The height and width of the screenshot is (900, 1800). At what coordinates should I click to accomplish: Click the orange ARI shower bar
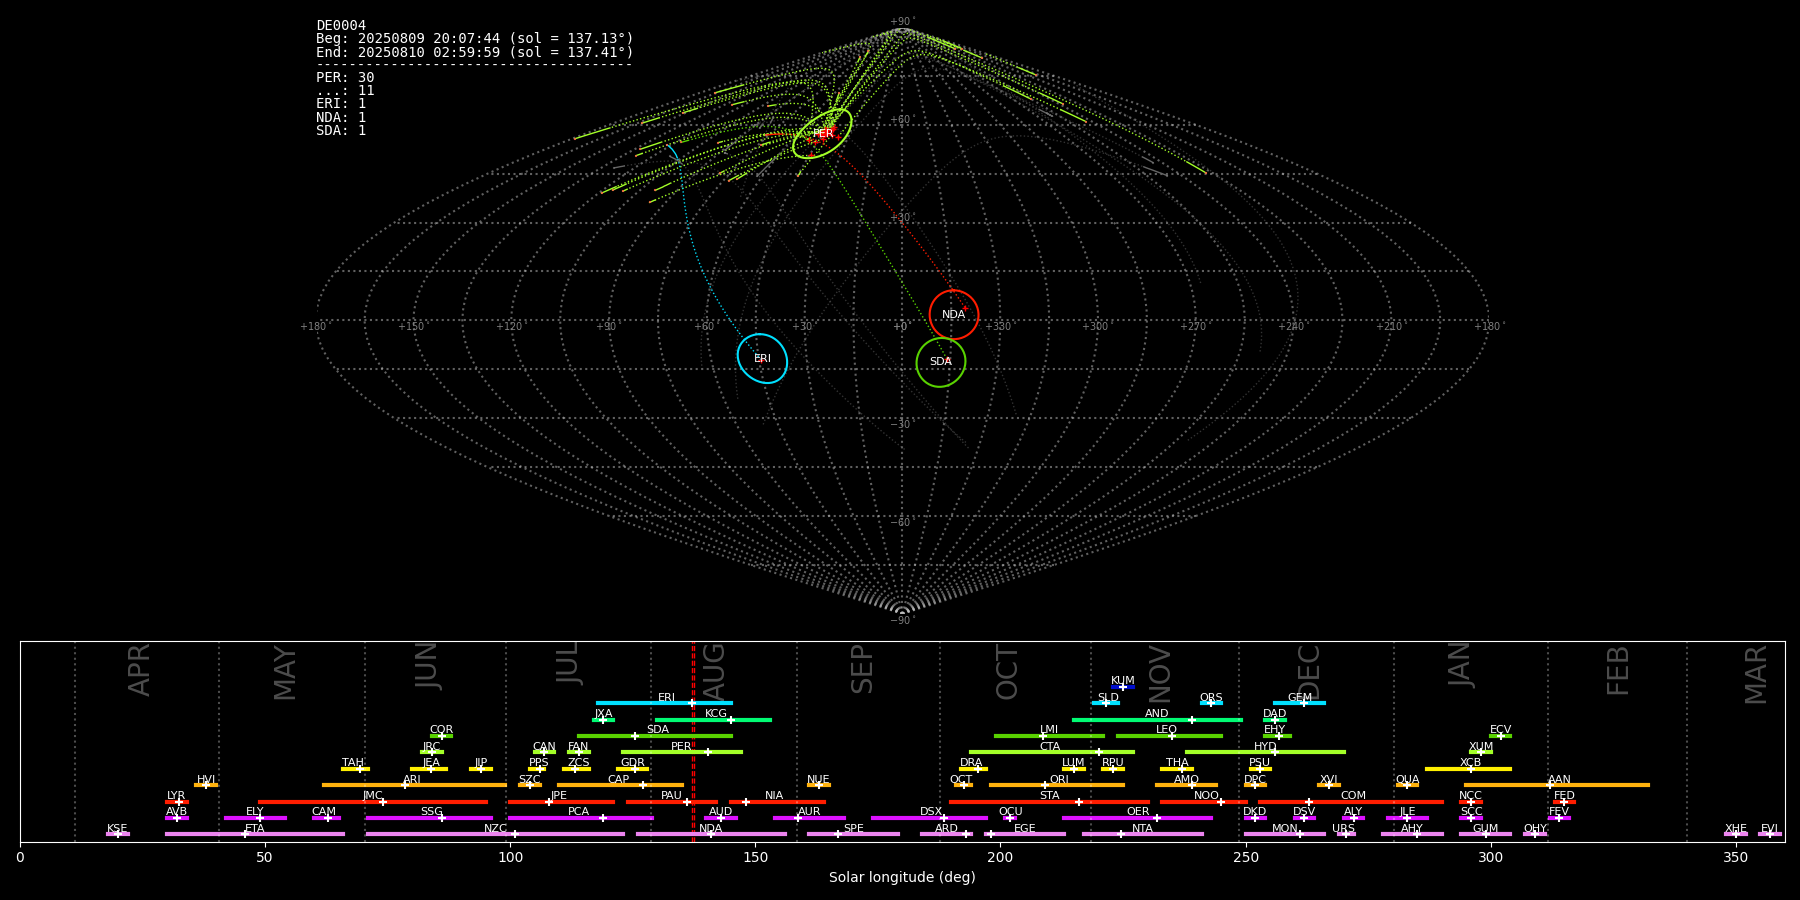[414, 785]
